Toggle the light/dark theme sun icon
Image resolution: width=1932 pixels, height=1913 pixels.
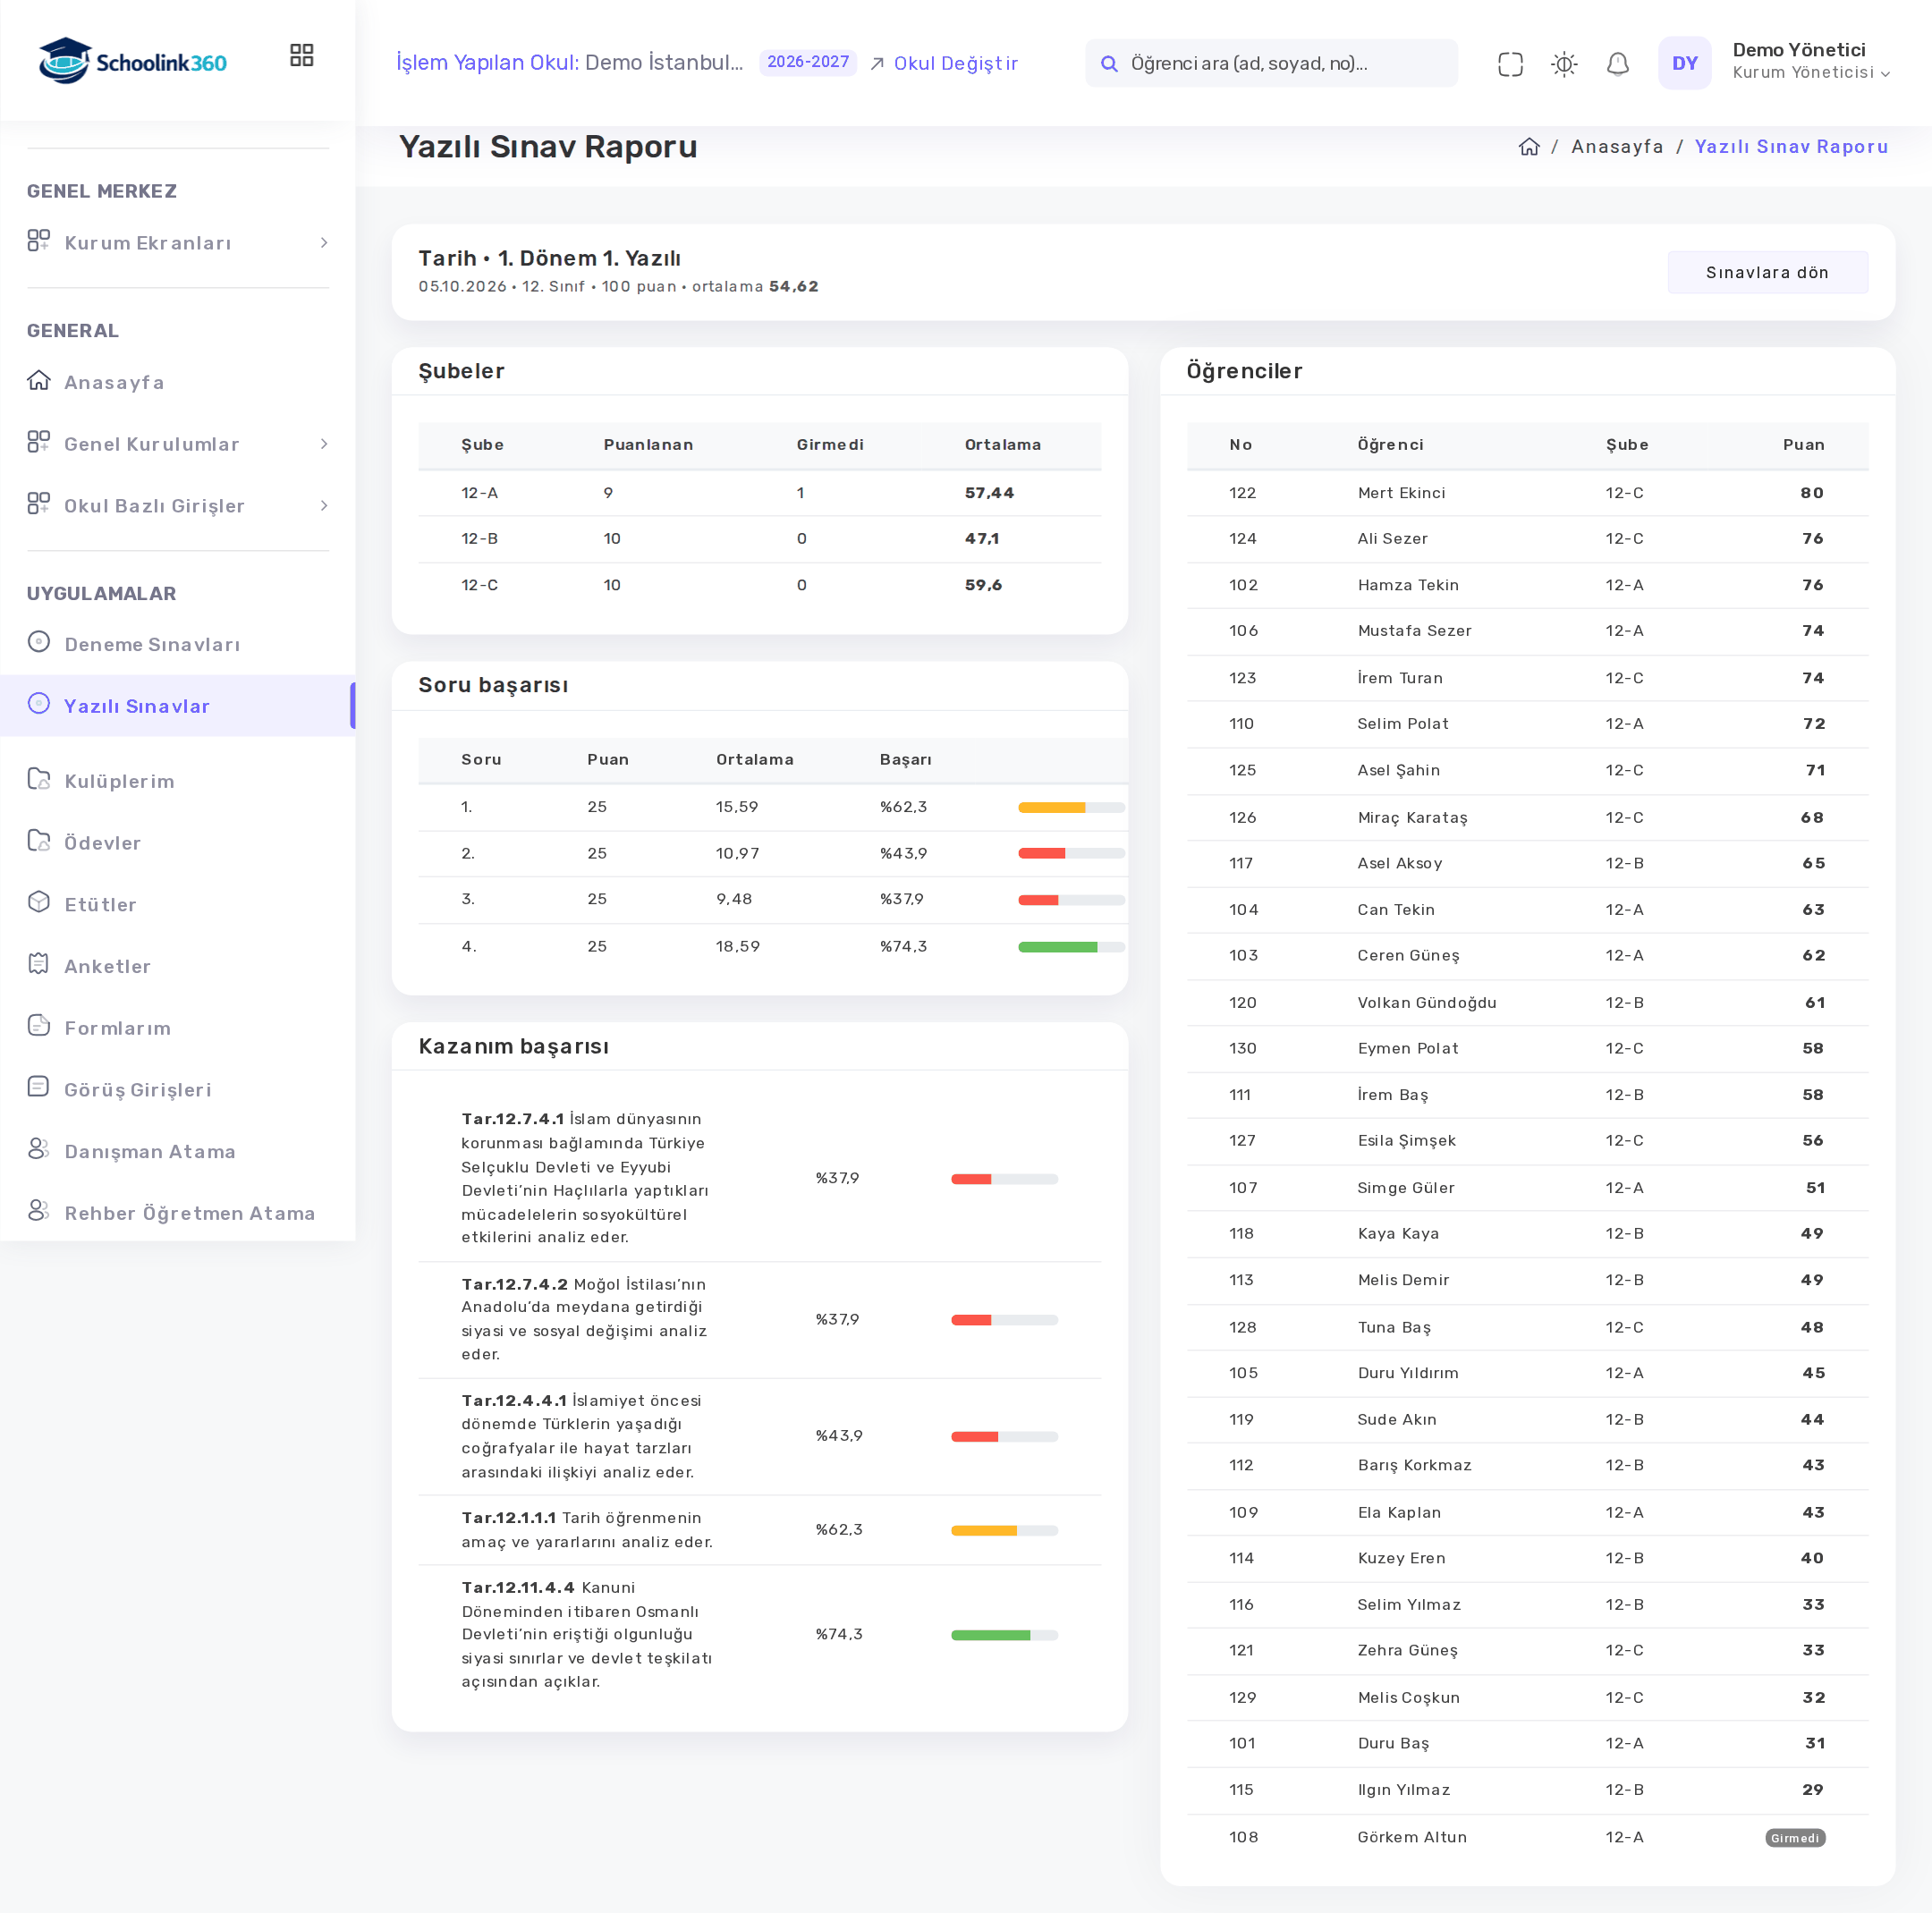pos(1564,64)
